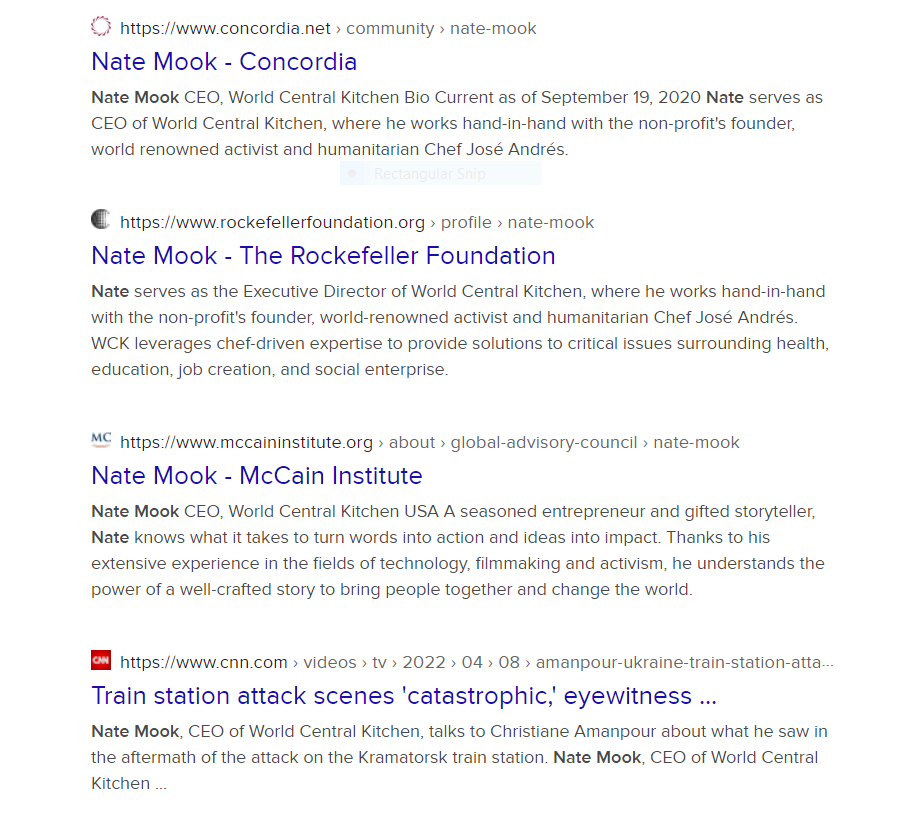This screenshot has height=815, width=917.
Task: Click the mccaininstitute.org URL breadcrumb
Action: tap(429, 443)
